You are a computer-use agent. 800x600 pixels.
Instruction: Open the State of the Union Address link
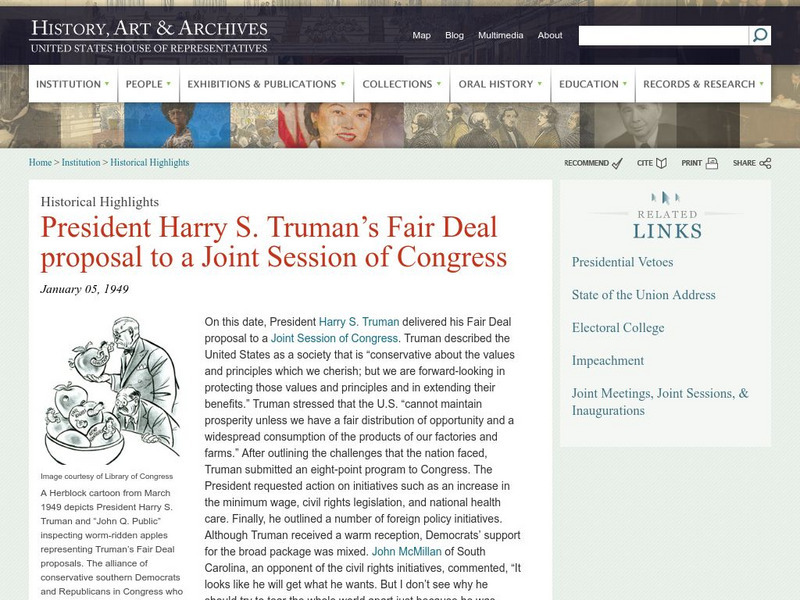click(x=643, y=295)
